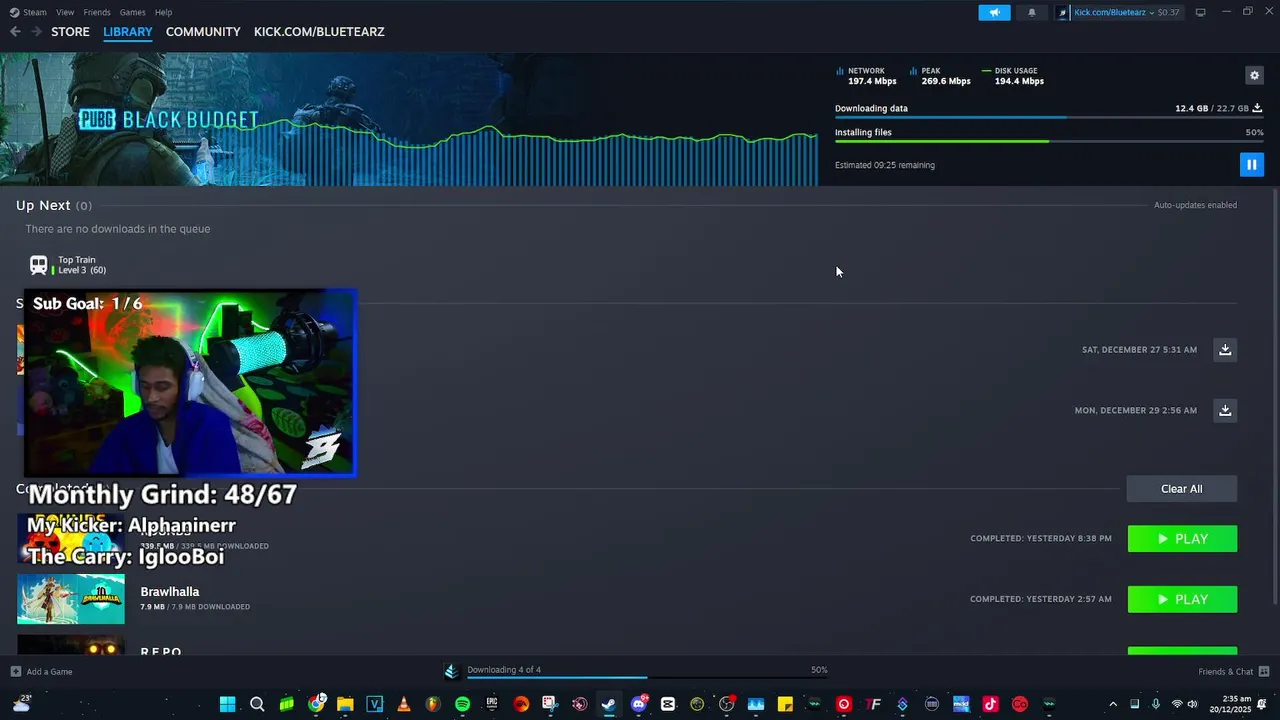The image size is (1280, 720).
Task: Open Epic Games Launcher from taskbar
Action: pyautogui.click(x=492, y=704)
